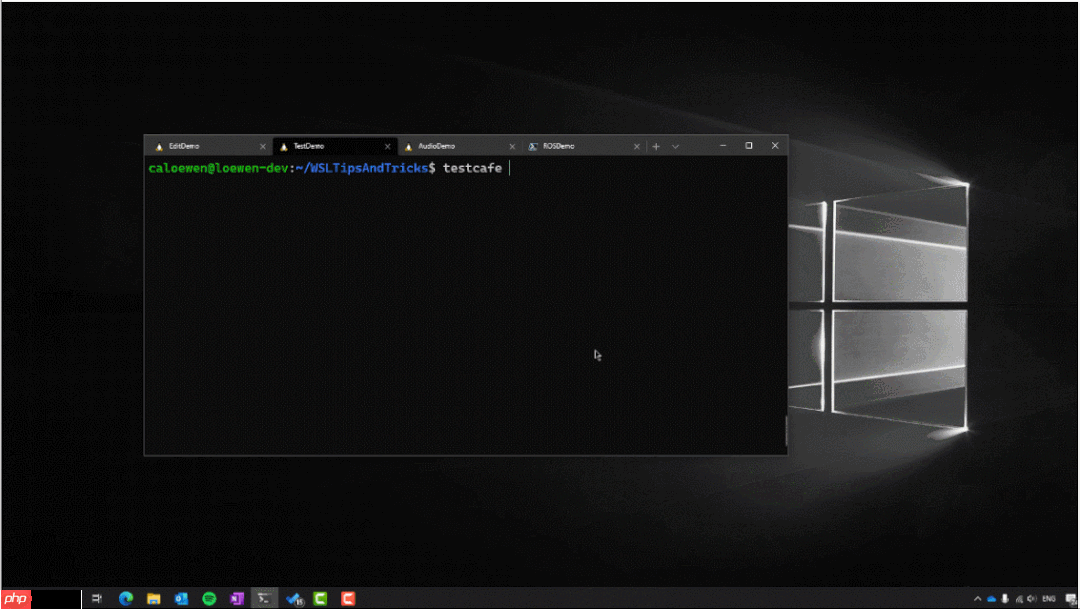Open OneNote from the taskbar
The width and height of the screenshot is (1080, 609).
(x=237, y=598)
